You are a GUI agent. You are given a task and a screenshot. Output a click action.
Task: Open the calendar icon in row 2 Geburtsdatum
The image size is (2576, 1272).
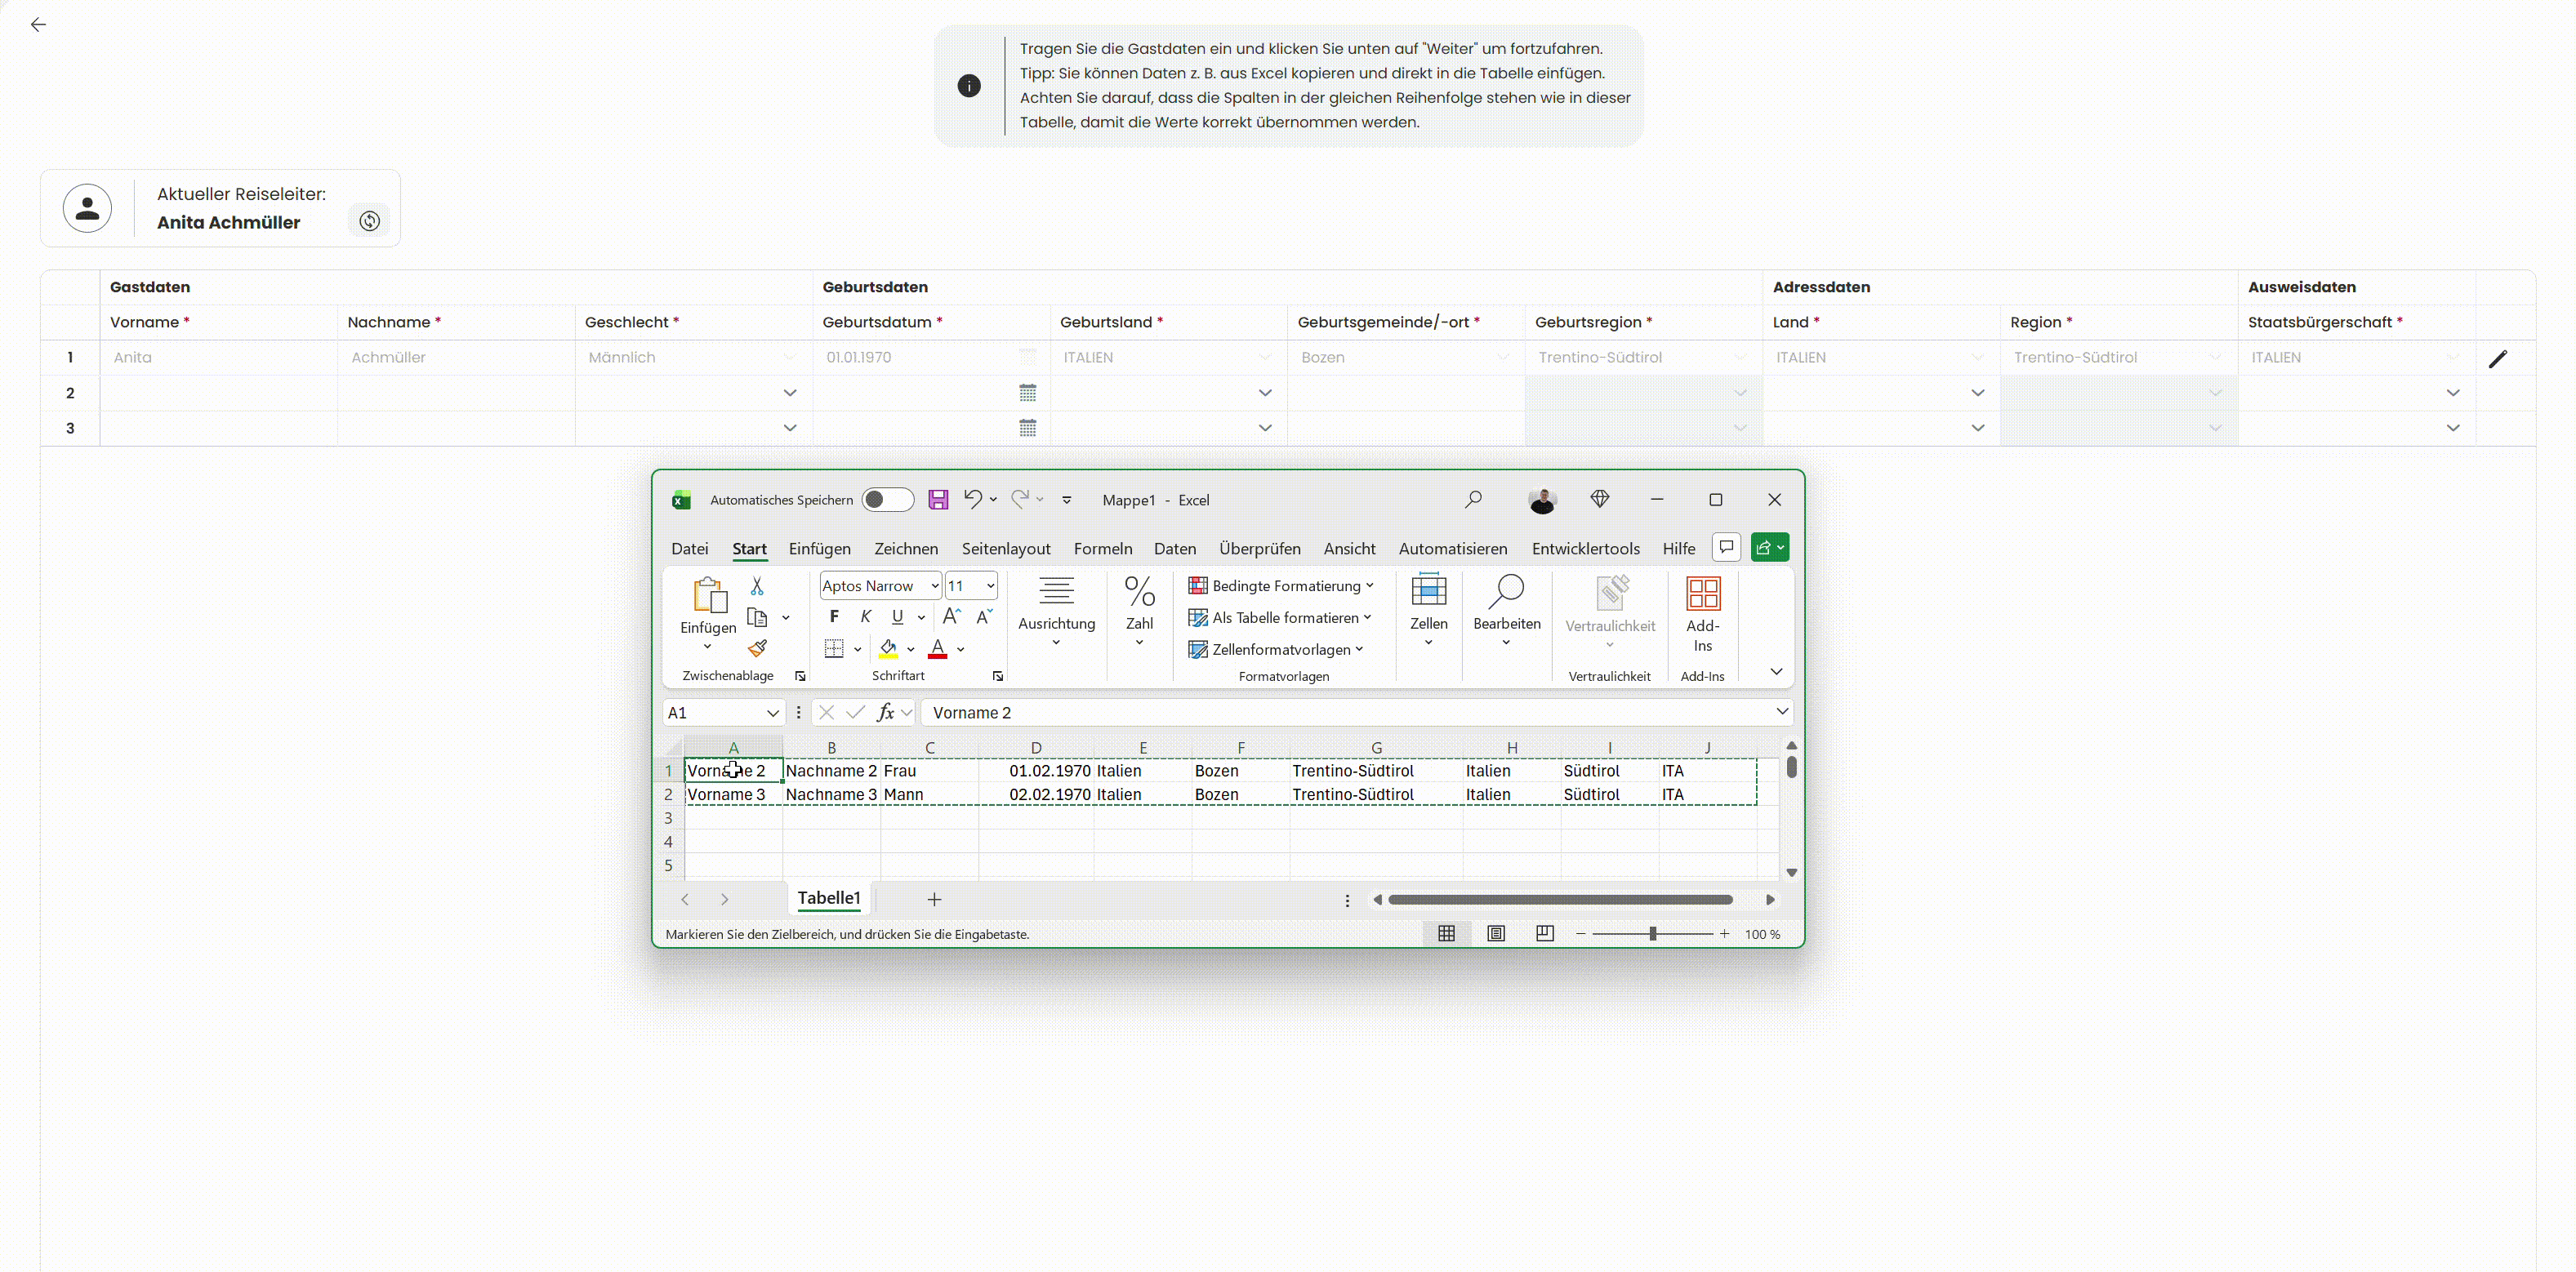coord(1027,393)
